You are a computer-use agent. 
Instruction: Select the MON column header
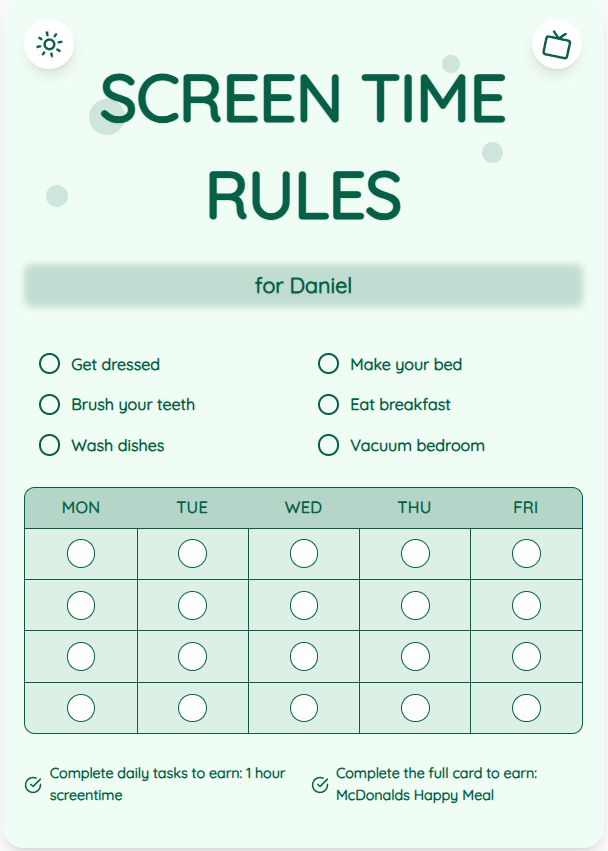[x=81, y=508]
